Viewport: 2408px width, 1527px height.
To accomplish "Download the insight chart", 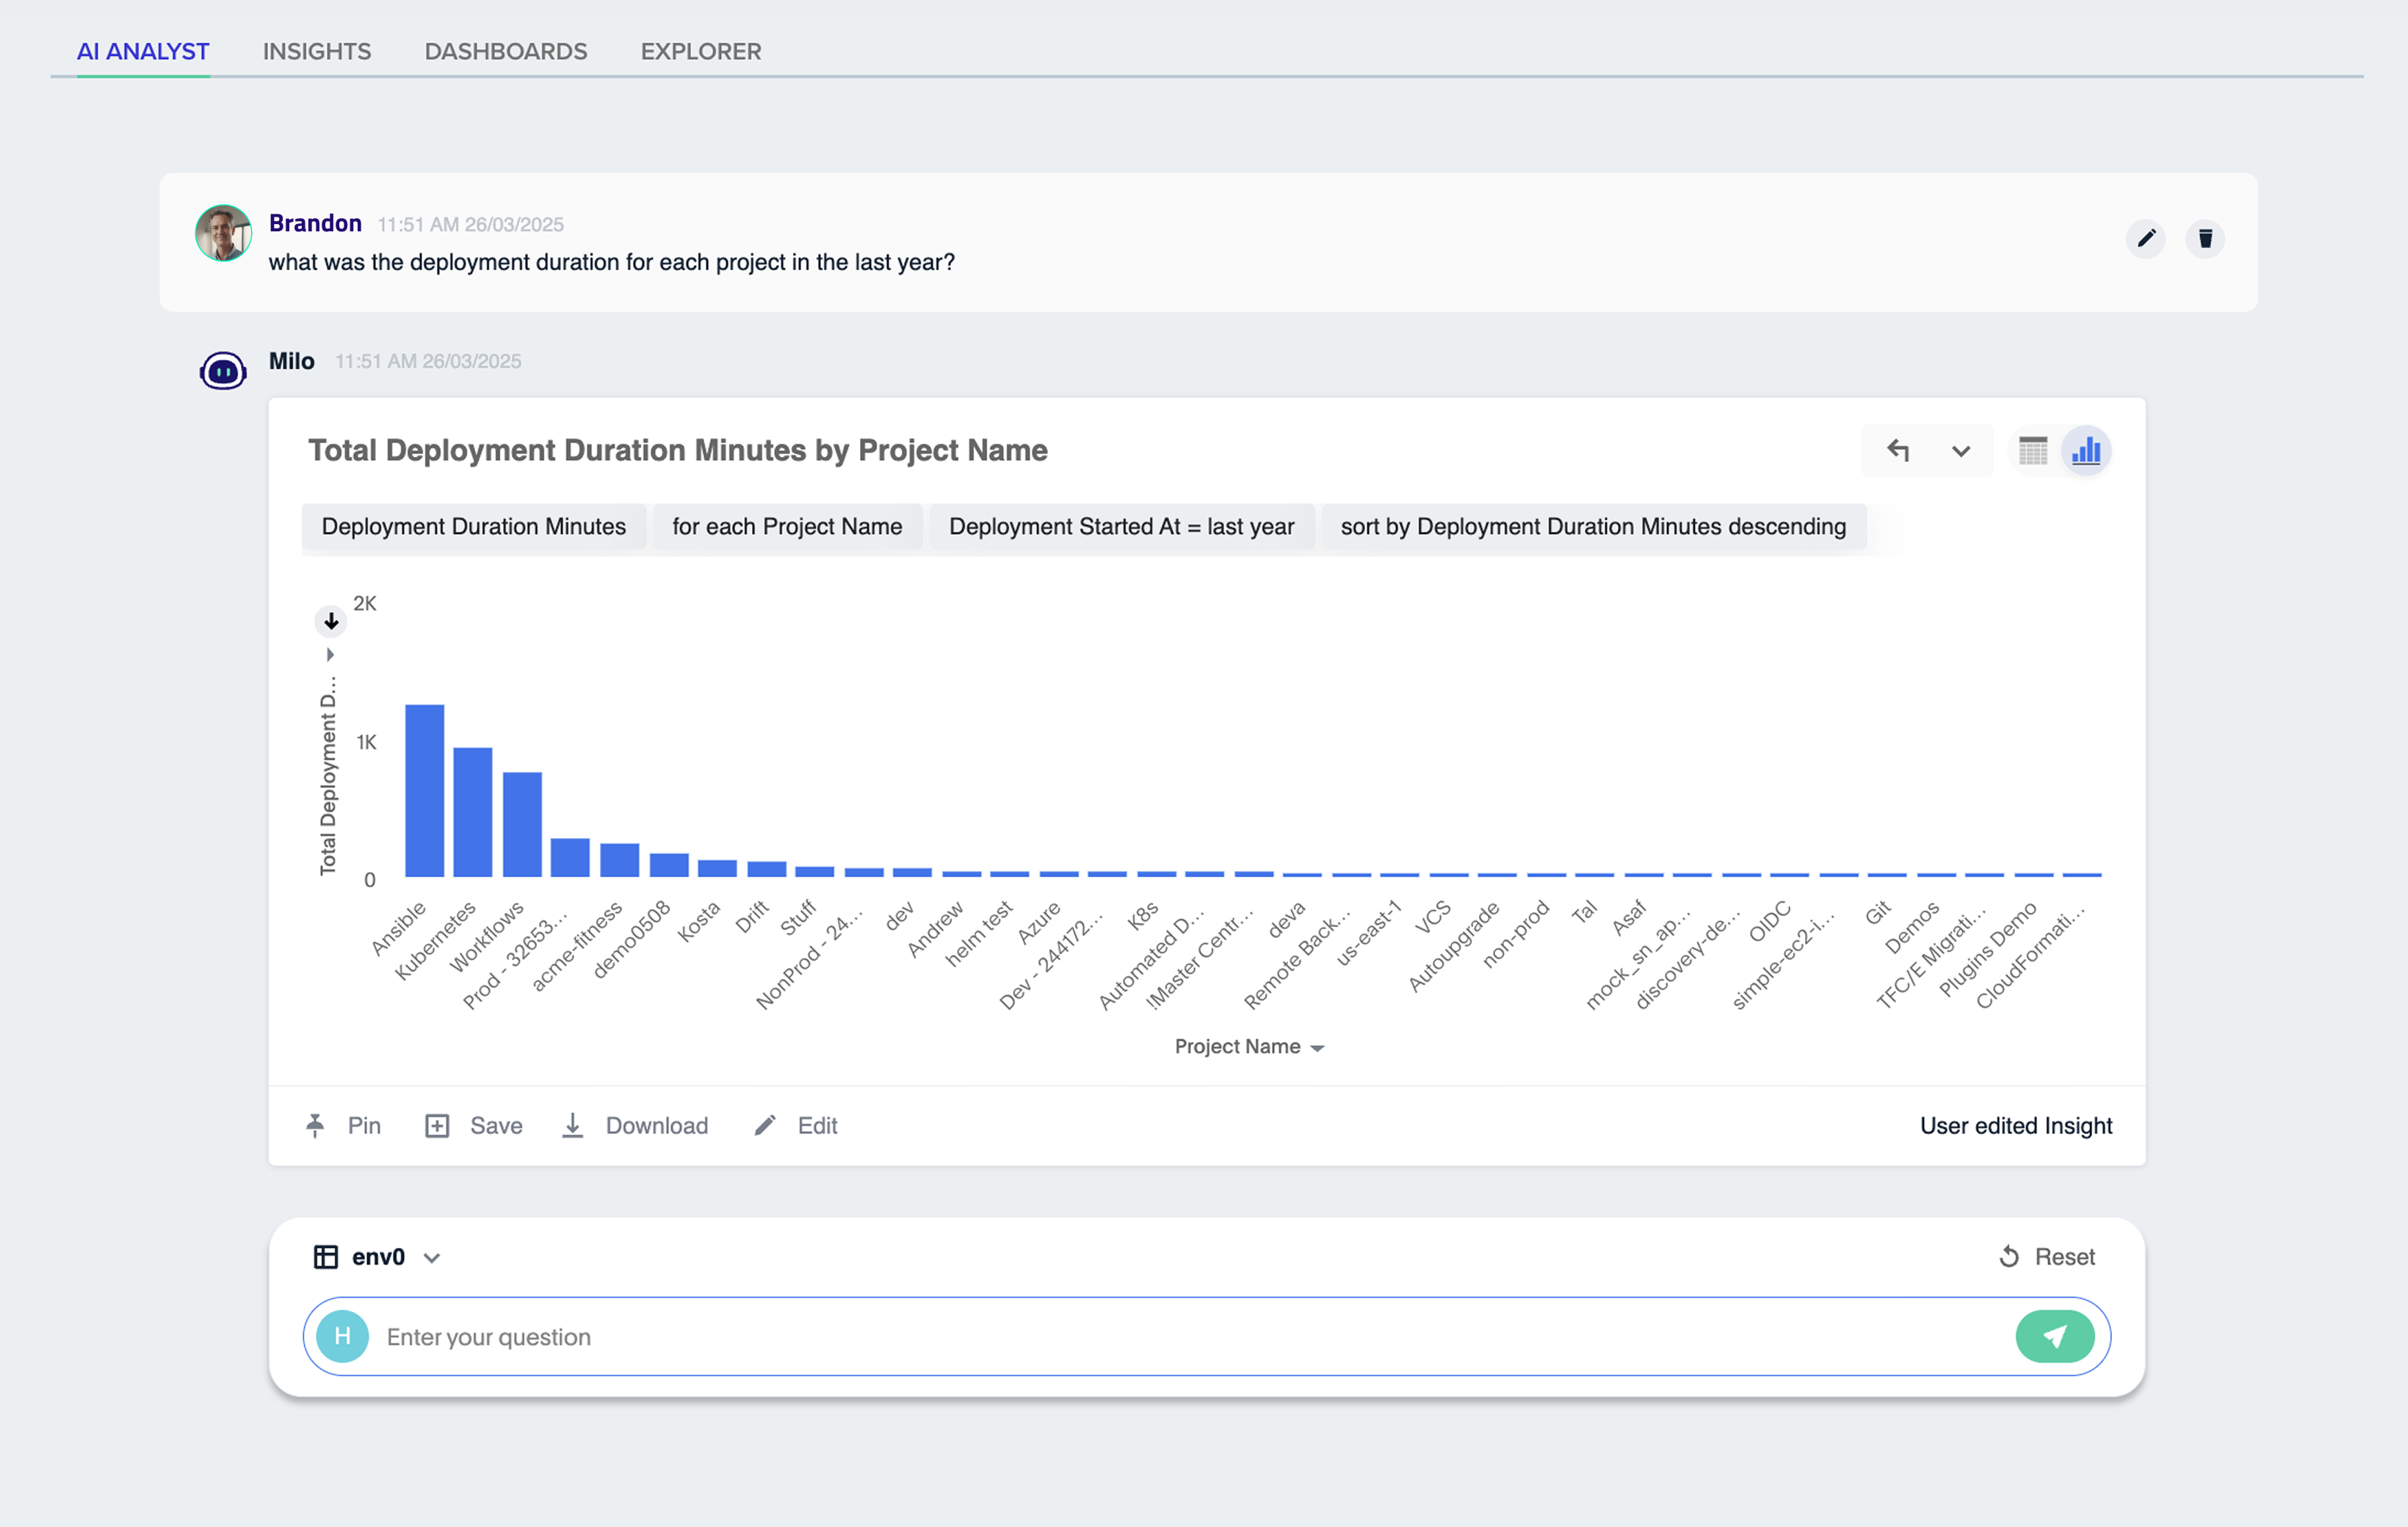I will pos(635,1126).
